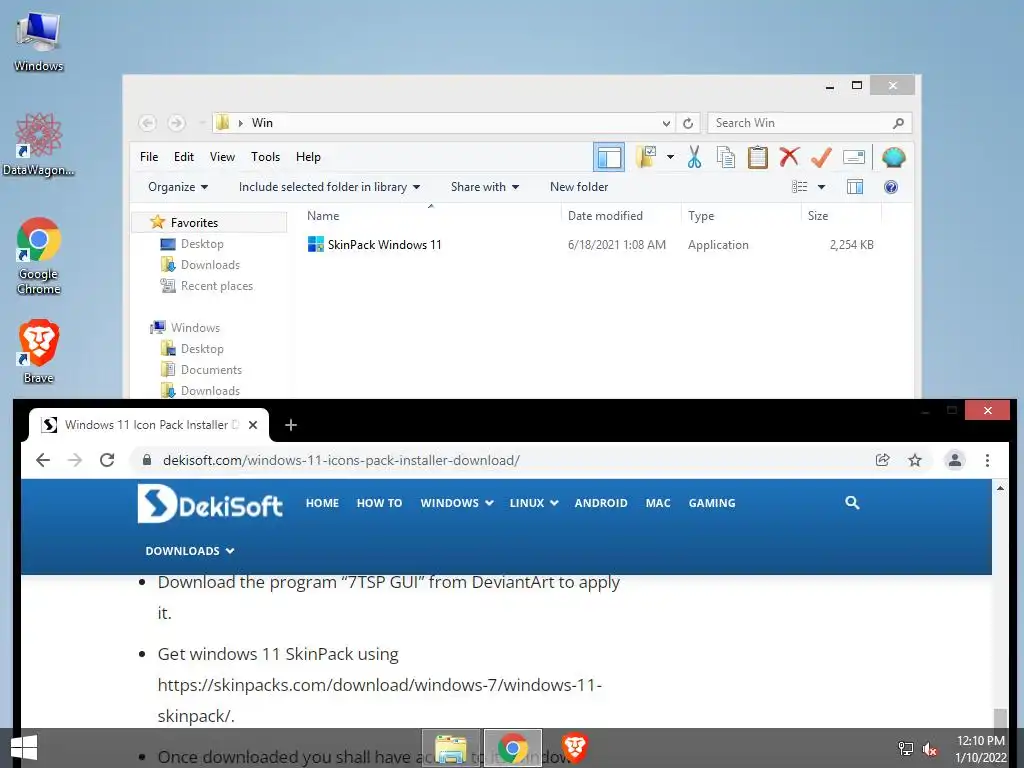Open dropdown arrow beside folder checkmark icon
This screenshot has height=768, width=1024.
click(x=670, y=157)
